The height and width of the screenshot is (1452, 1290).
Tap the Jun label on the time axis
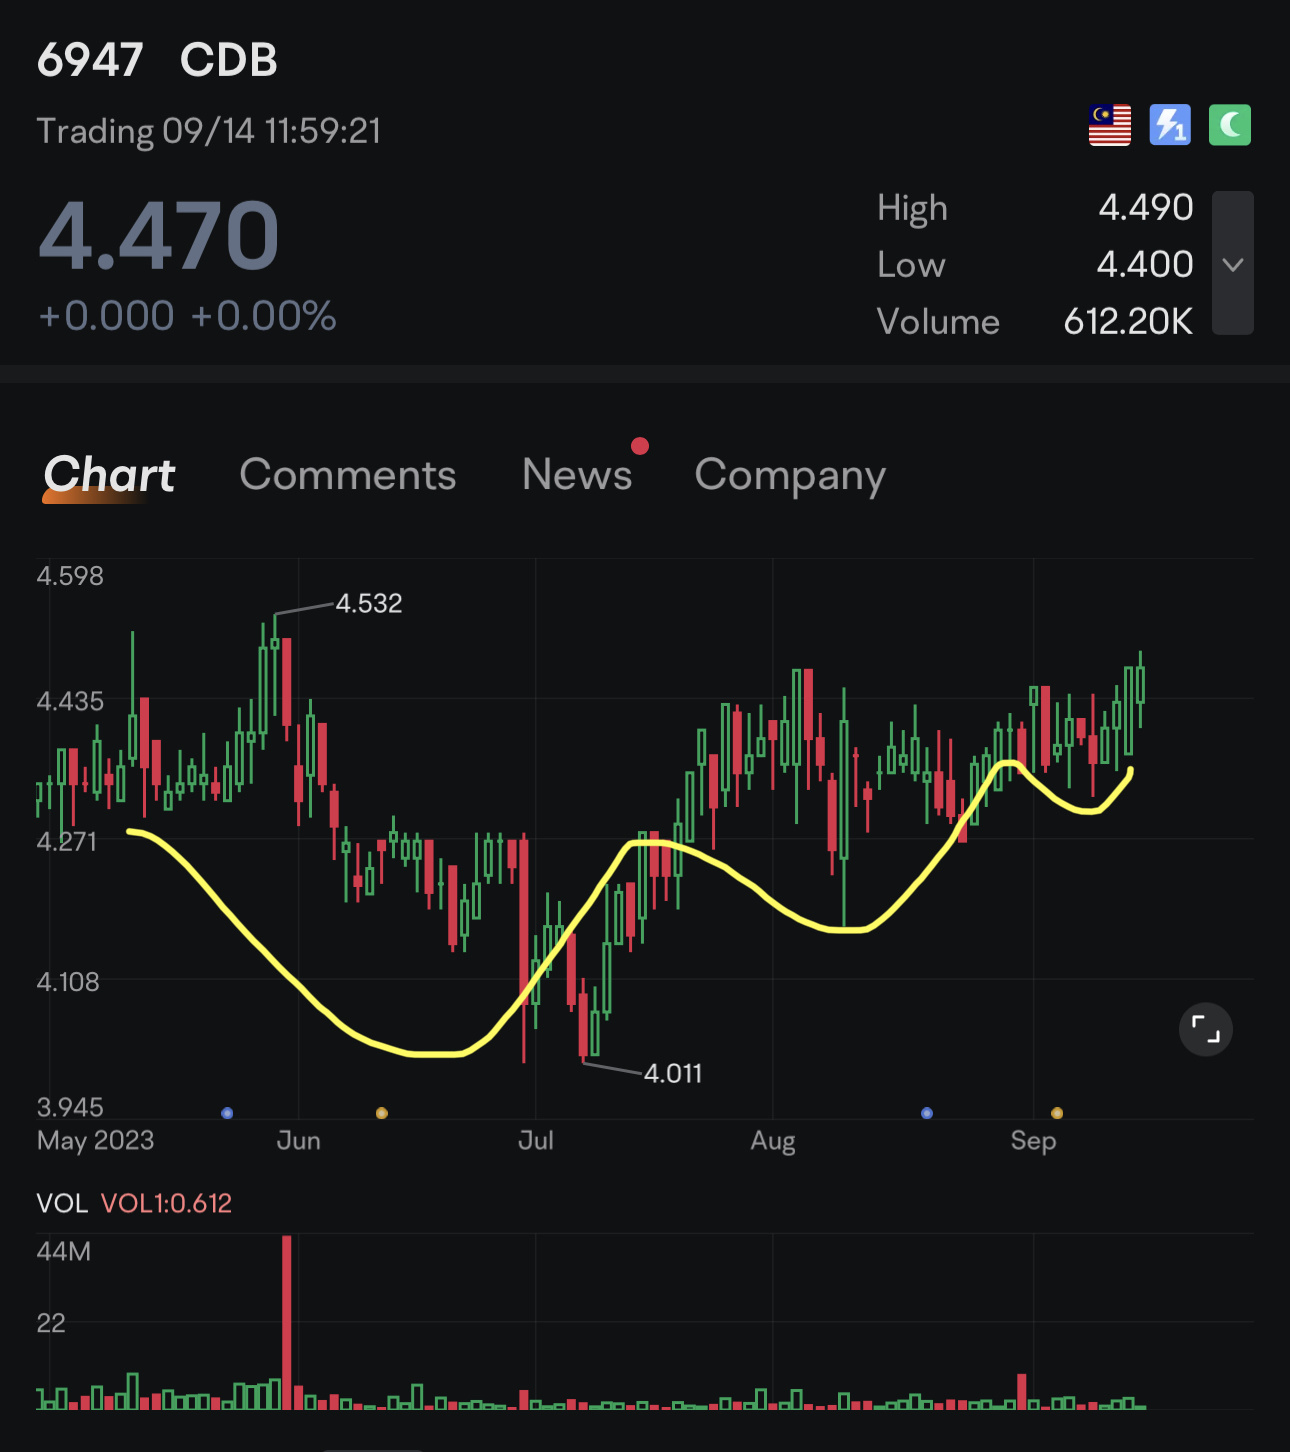[x=298, y=1140]
